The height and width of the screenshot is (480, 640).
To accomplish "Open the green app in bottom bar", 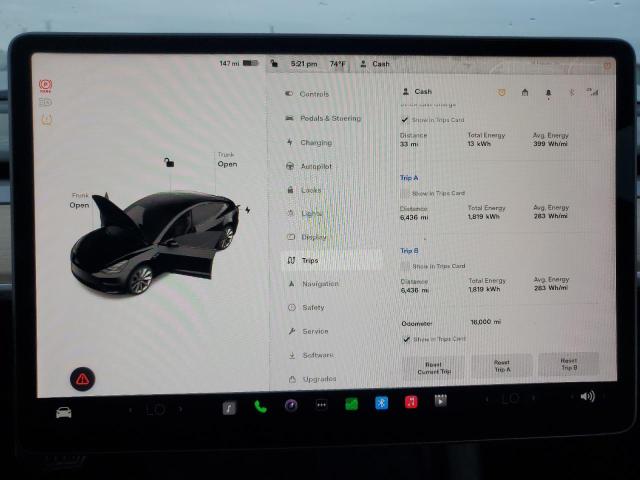I will 351,404.
